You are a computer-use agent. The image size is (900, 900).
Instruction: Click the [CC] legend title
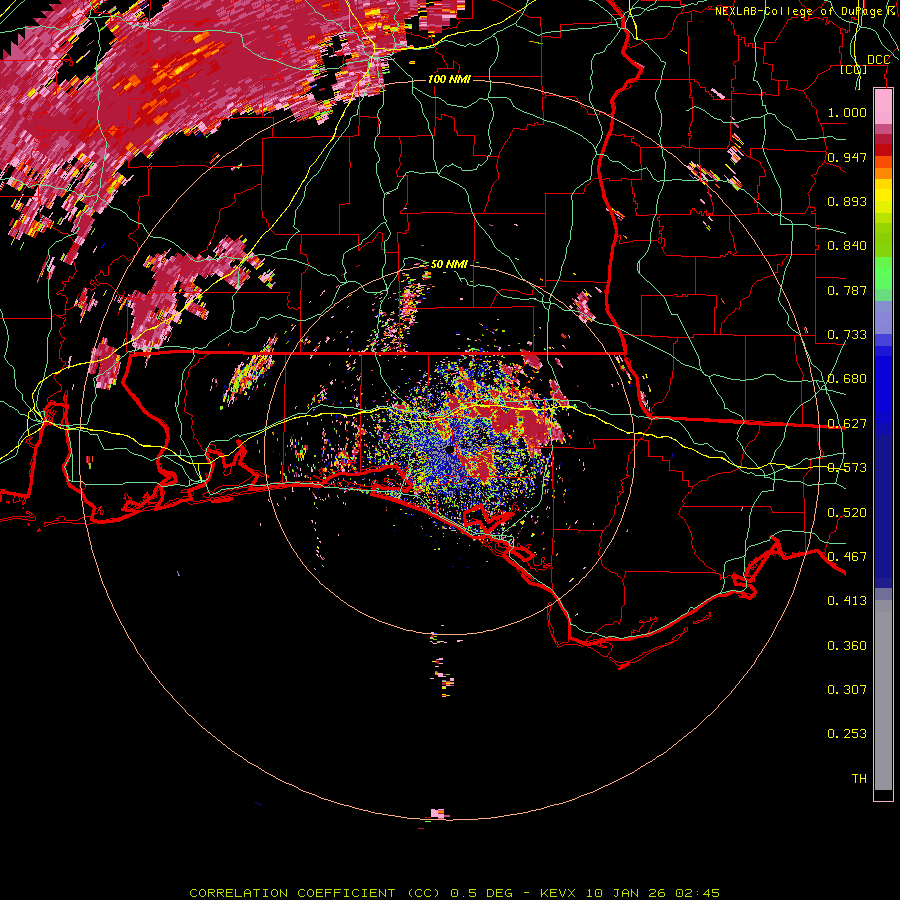(x=854, y=69)
